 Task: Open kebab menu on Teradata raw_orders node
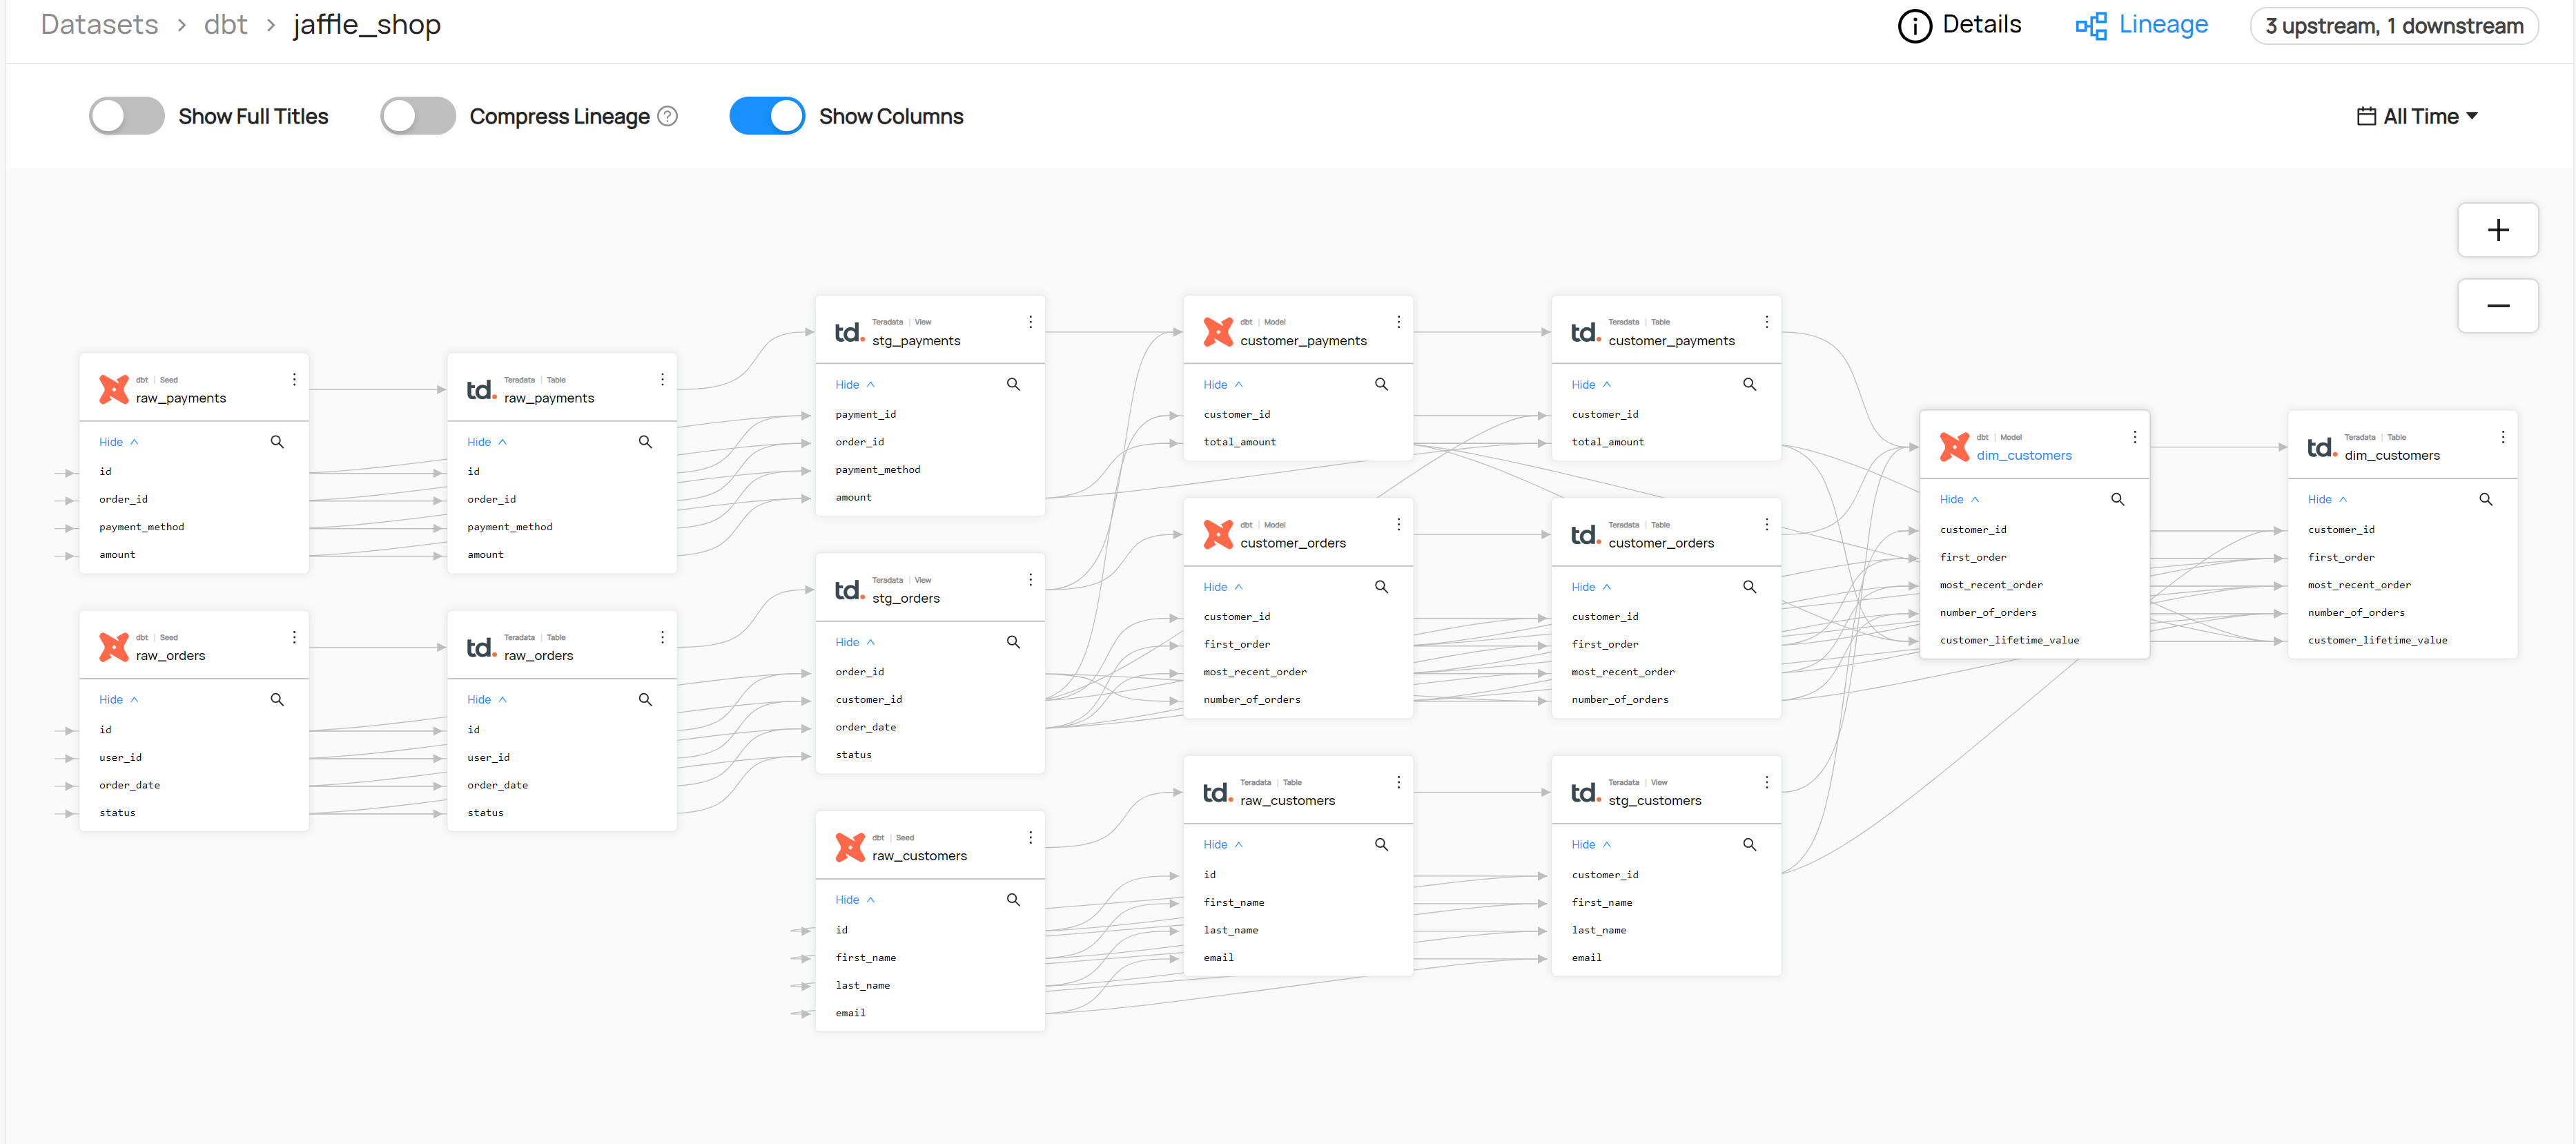(x=662, y=637)
